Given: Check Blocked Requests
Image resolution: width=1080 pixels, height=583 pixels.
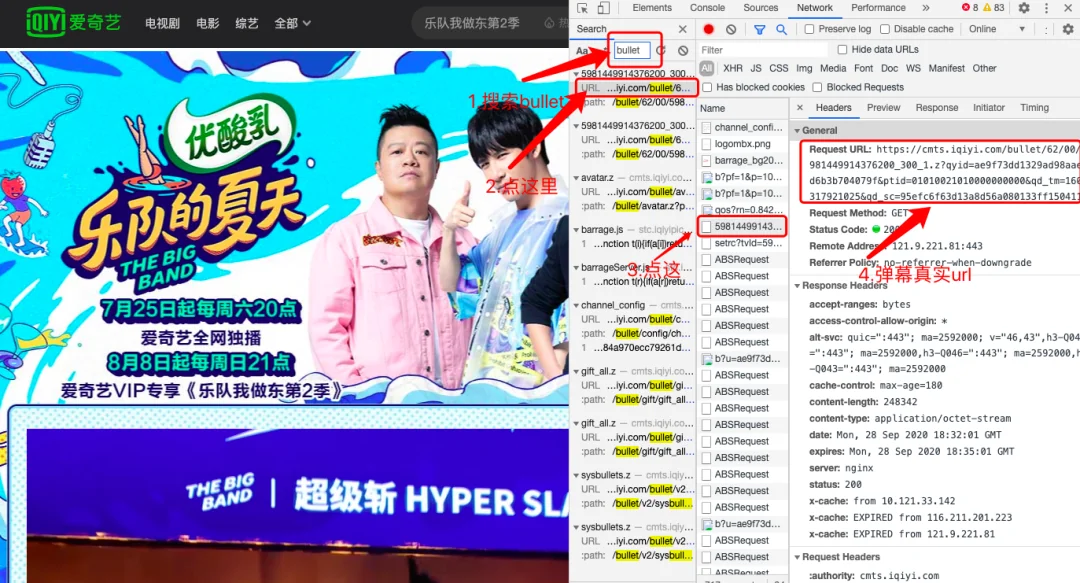Looking at the screenshot, I should (817, 88).
